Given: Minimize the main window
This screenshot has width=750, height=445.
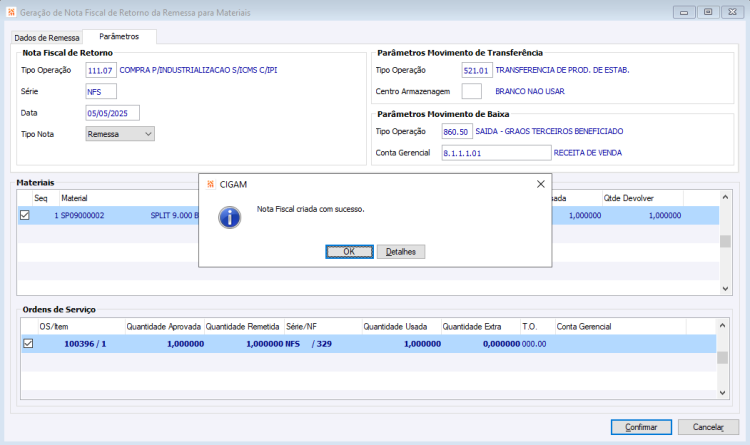Looking at the screenshot, I should pyautogui.click(x=684, y=12).
